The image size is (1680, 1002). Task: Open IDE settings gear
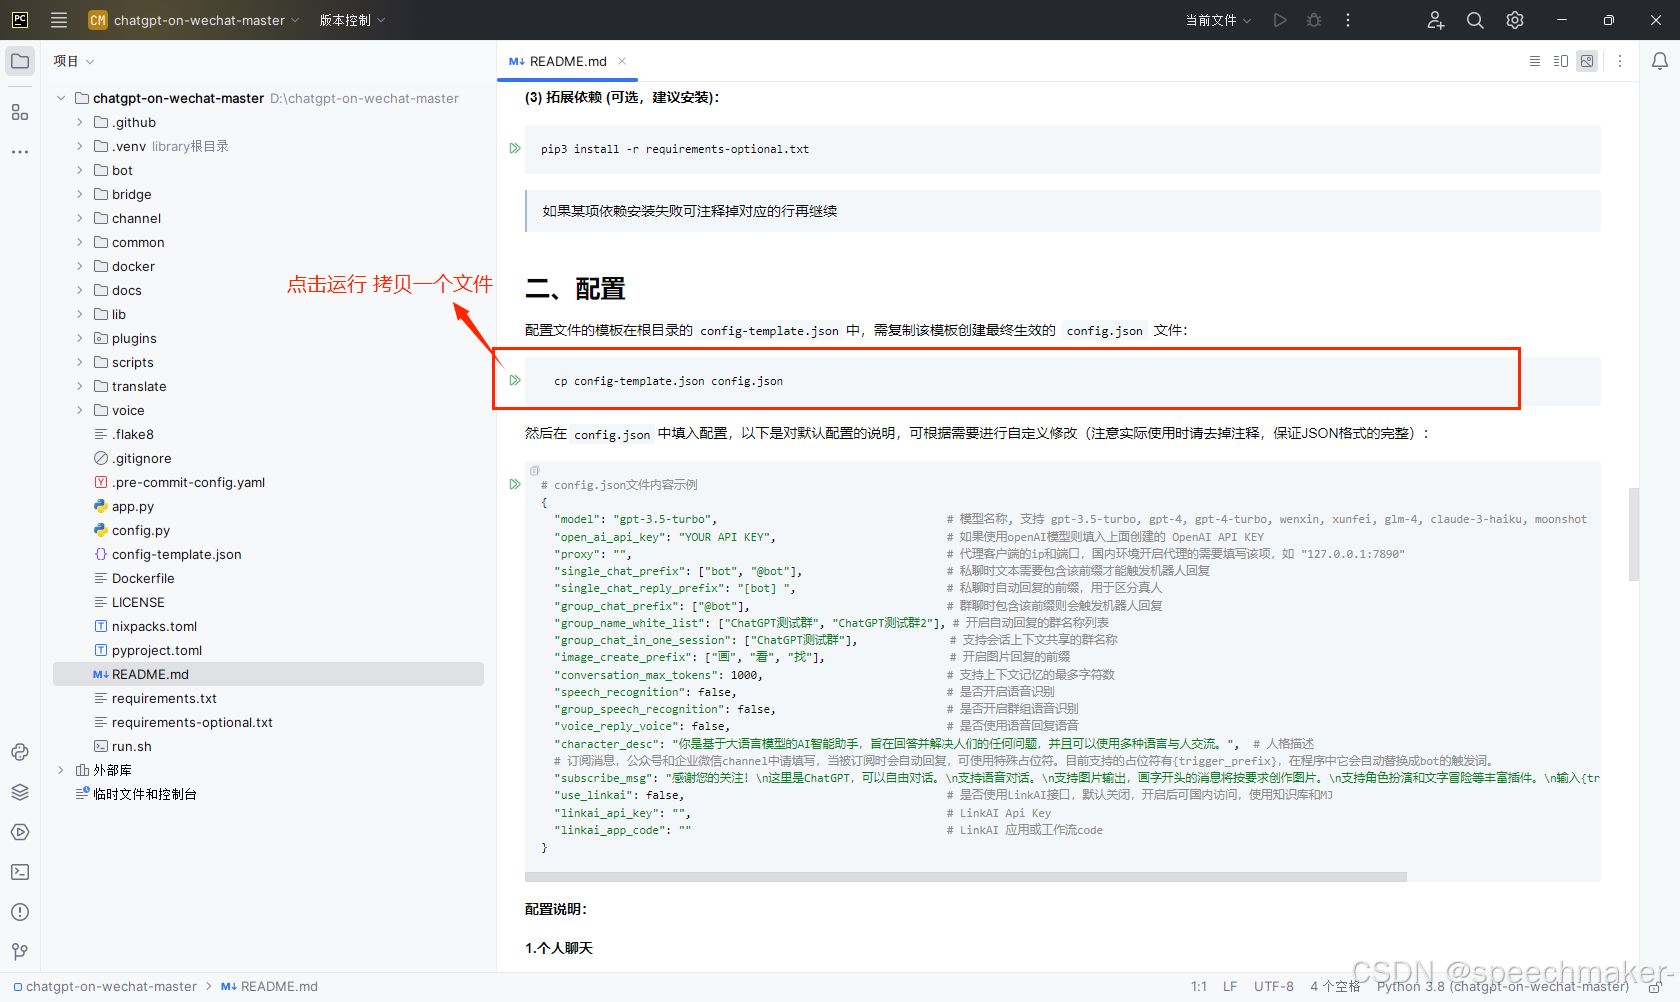[x=1515, y=20]
